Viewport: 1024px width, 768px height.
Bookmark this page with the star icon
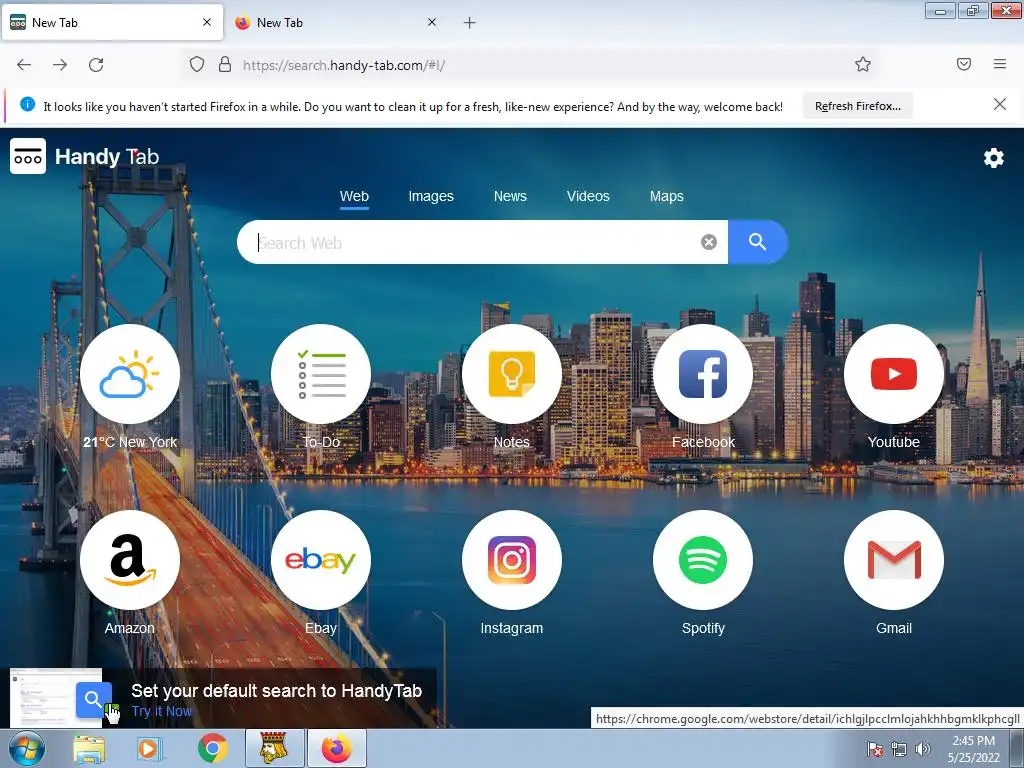[863, 64]
